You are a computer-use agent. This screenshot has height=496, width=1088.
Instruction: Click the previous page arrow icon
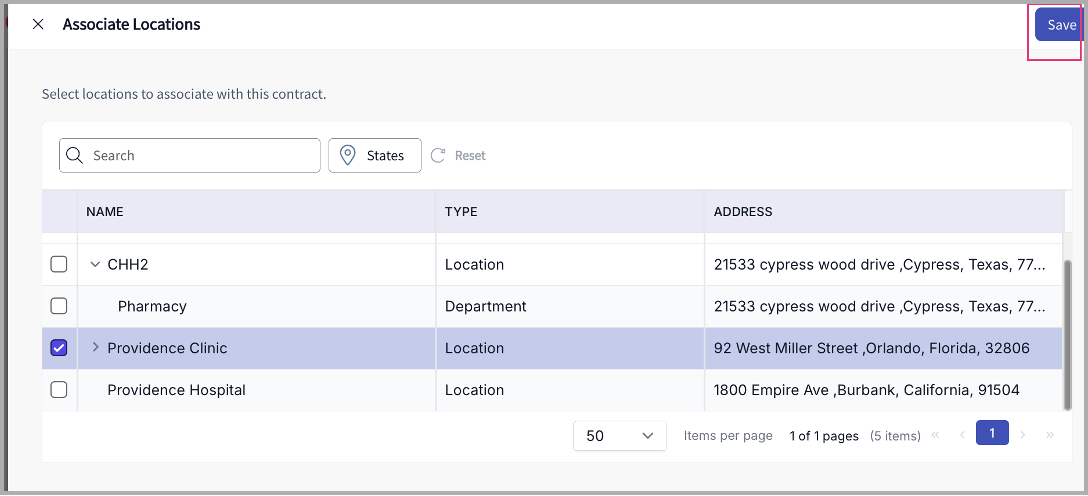pyautogui.click(x=963, y=435)
